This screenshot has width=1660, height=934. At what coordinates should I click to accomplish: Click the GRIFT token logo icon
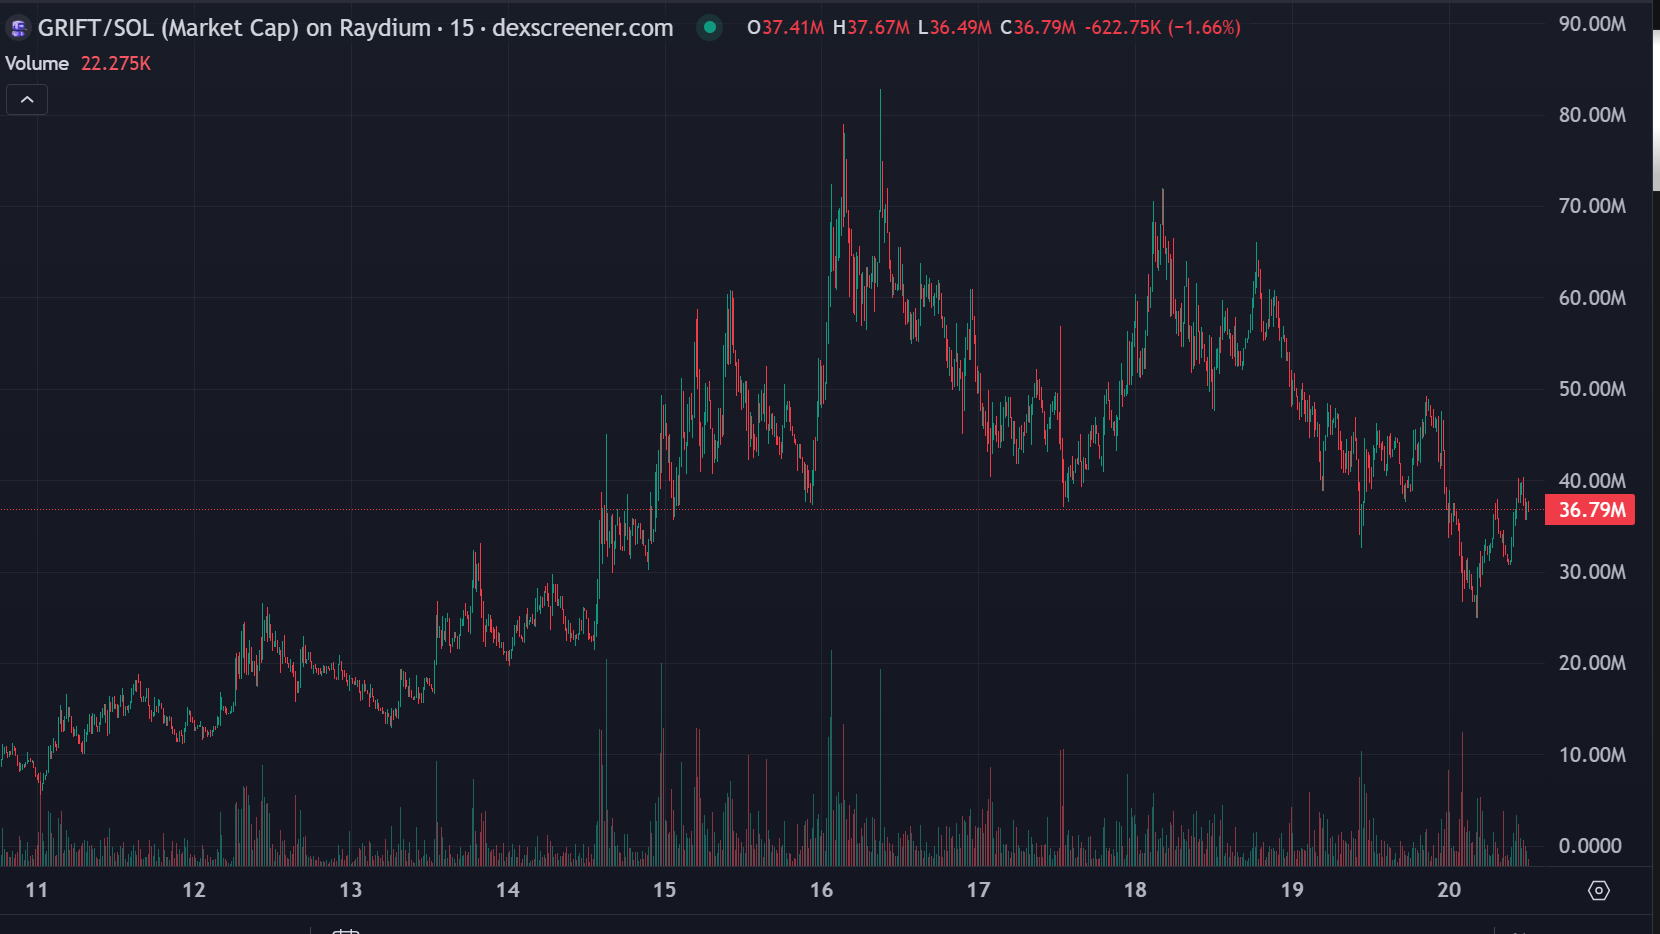[x=18, y=28]
